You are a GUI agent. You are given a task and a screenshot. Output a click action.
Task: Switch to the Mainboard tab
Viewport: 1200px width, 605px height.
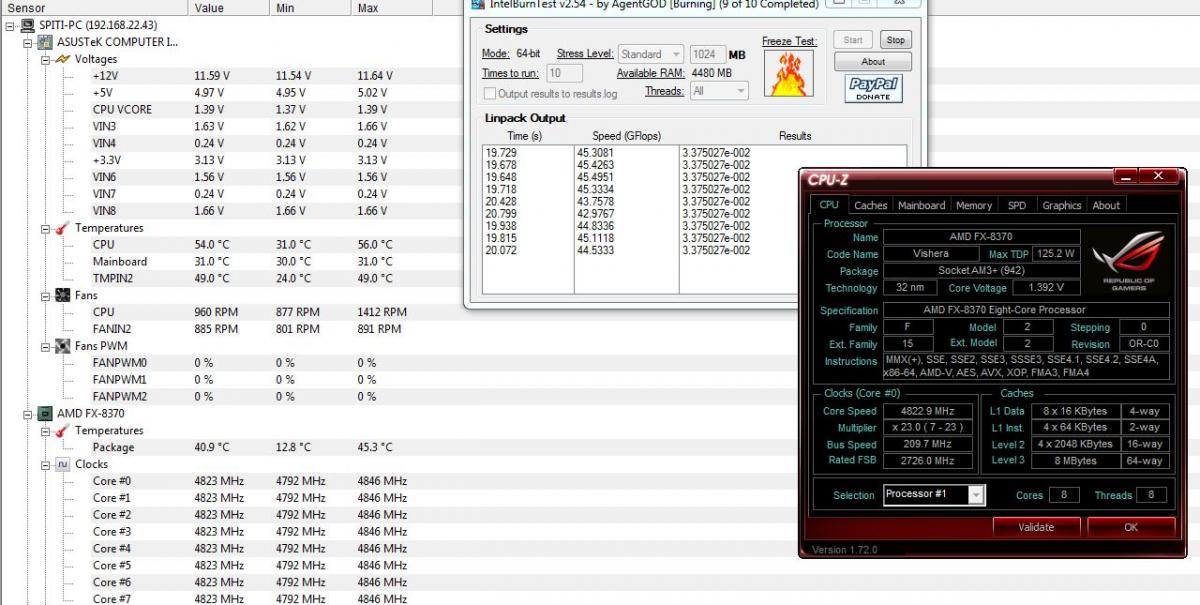[921, 205]
